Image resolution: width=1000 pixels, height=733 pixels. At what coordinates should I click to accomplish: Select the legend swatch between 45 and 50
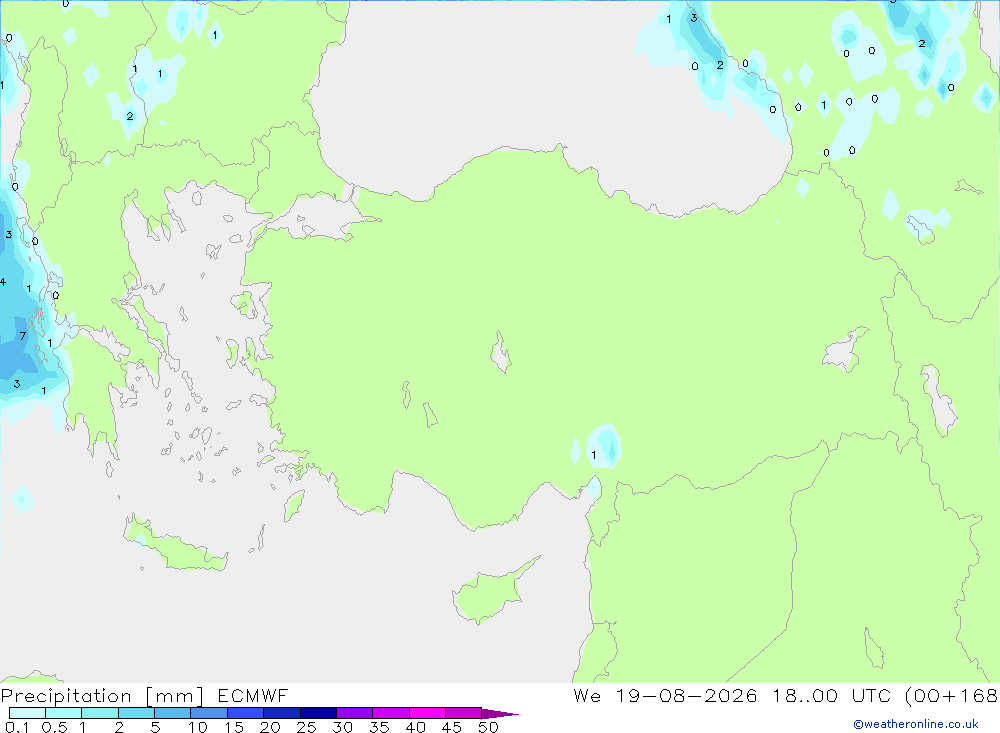[x=463, y=713]
